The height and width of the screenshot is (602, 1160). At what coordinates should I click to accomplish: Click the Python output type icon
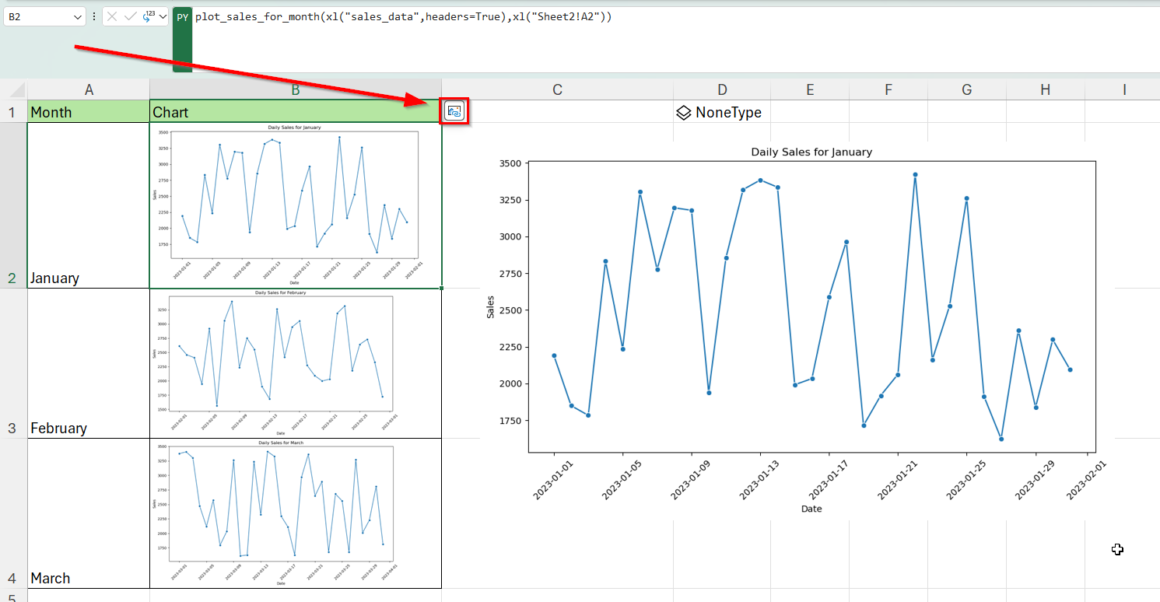click(148, 16)
